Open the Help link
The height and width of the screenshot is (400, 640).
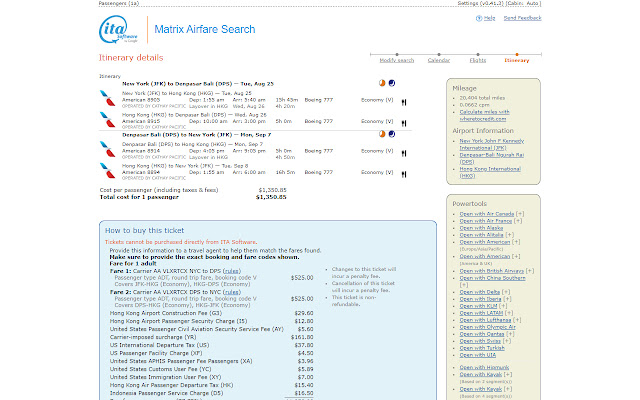[489, 18]
